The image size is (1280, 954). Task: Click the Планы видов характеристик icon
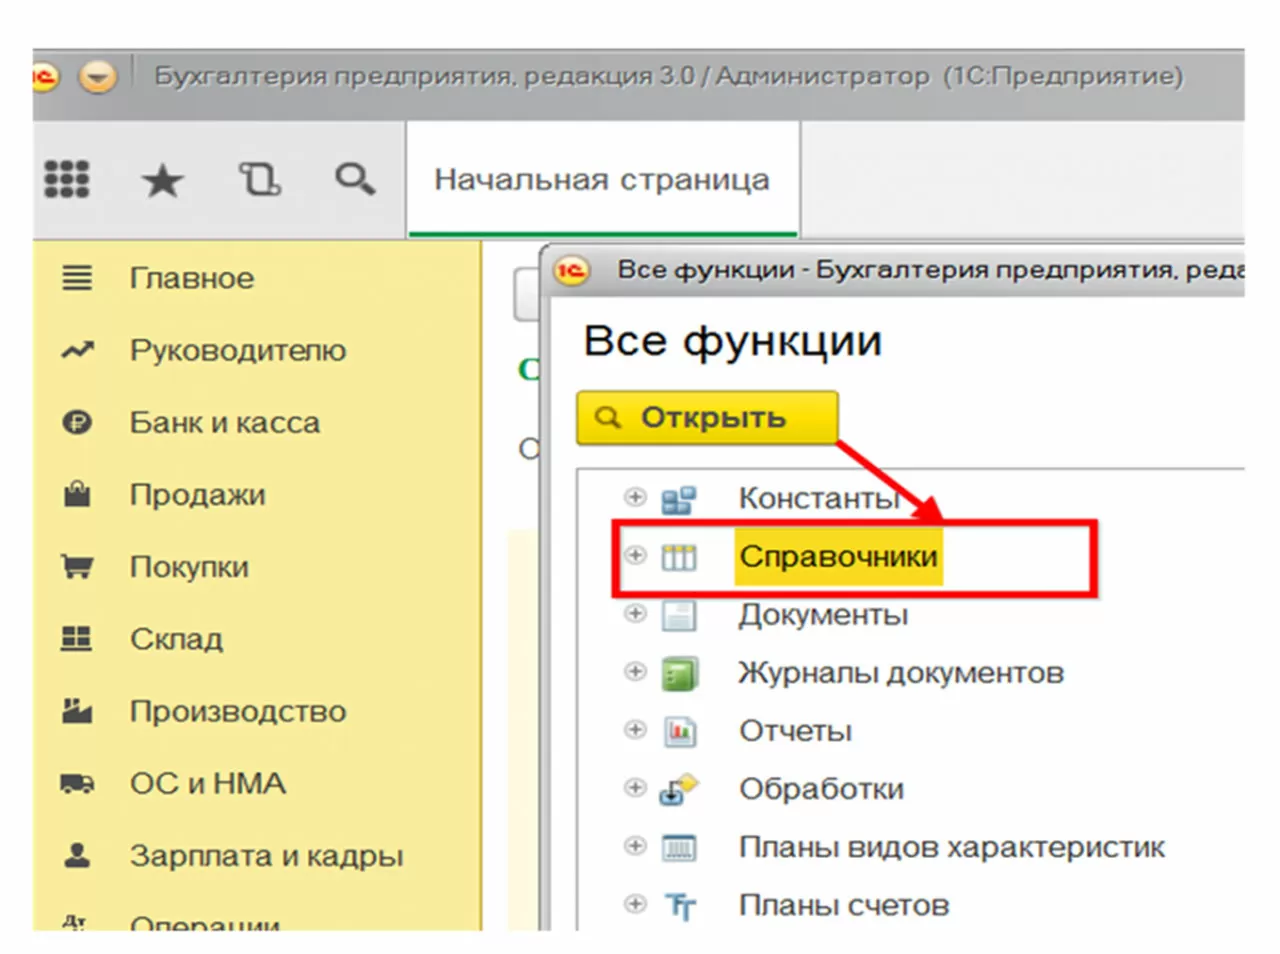(x=679, y=848)
